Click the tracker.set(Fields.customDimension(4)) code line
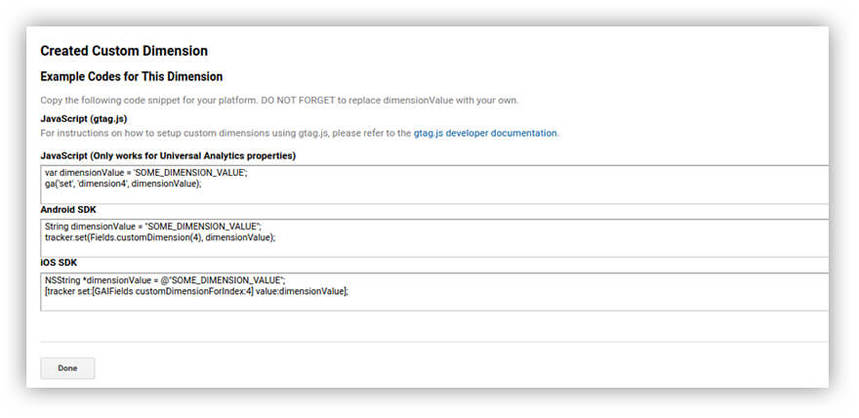The height and width of the screenshot is (418, 859). [160, 238]
